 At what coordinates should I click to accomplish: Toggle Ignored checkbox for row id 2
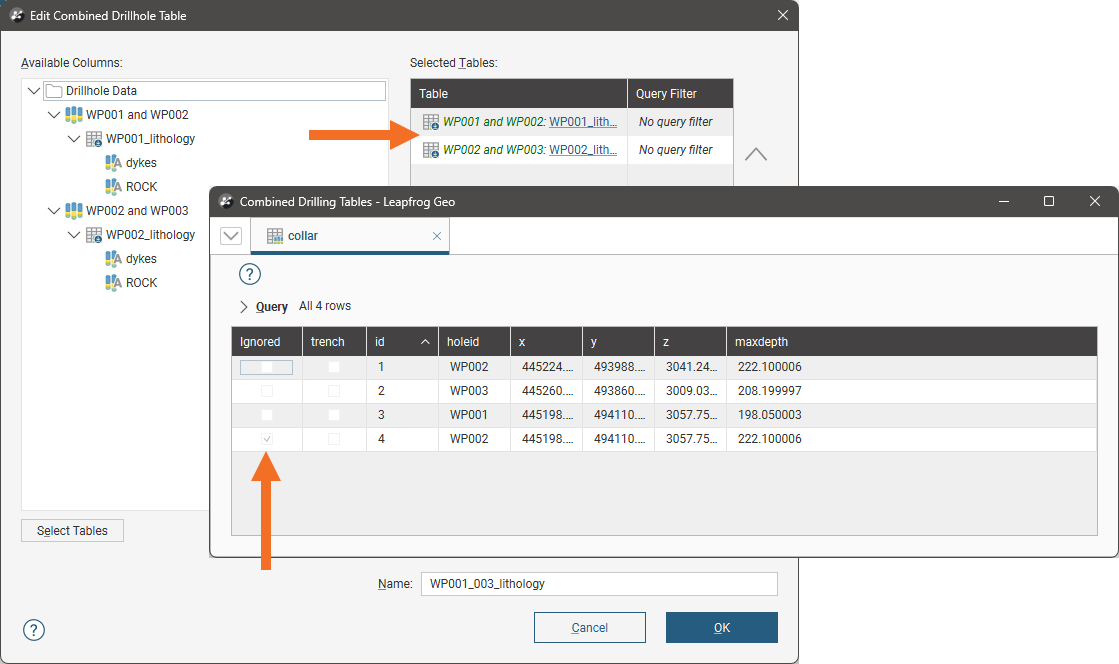point(267,391)
